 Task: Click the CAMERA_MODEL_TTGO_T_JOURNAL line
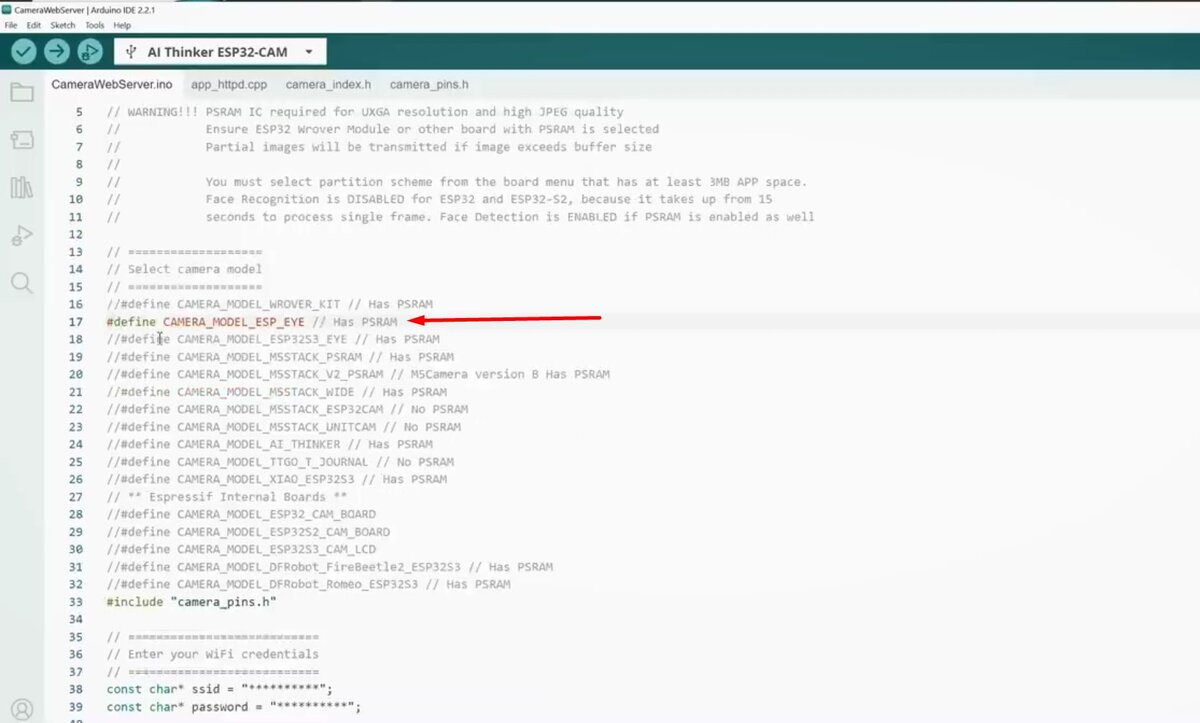pyautogui.click(x=280, y=462)
